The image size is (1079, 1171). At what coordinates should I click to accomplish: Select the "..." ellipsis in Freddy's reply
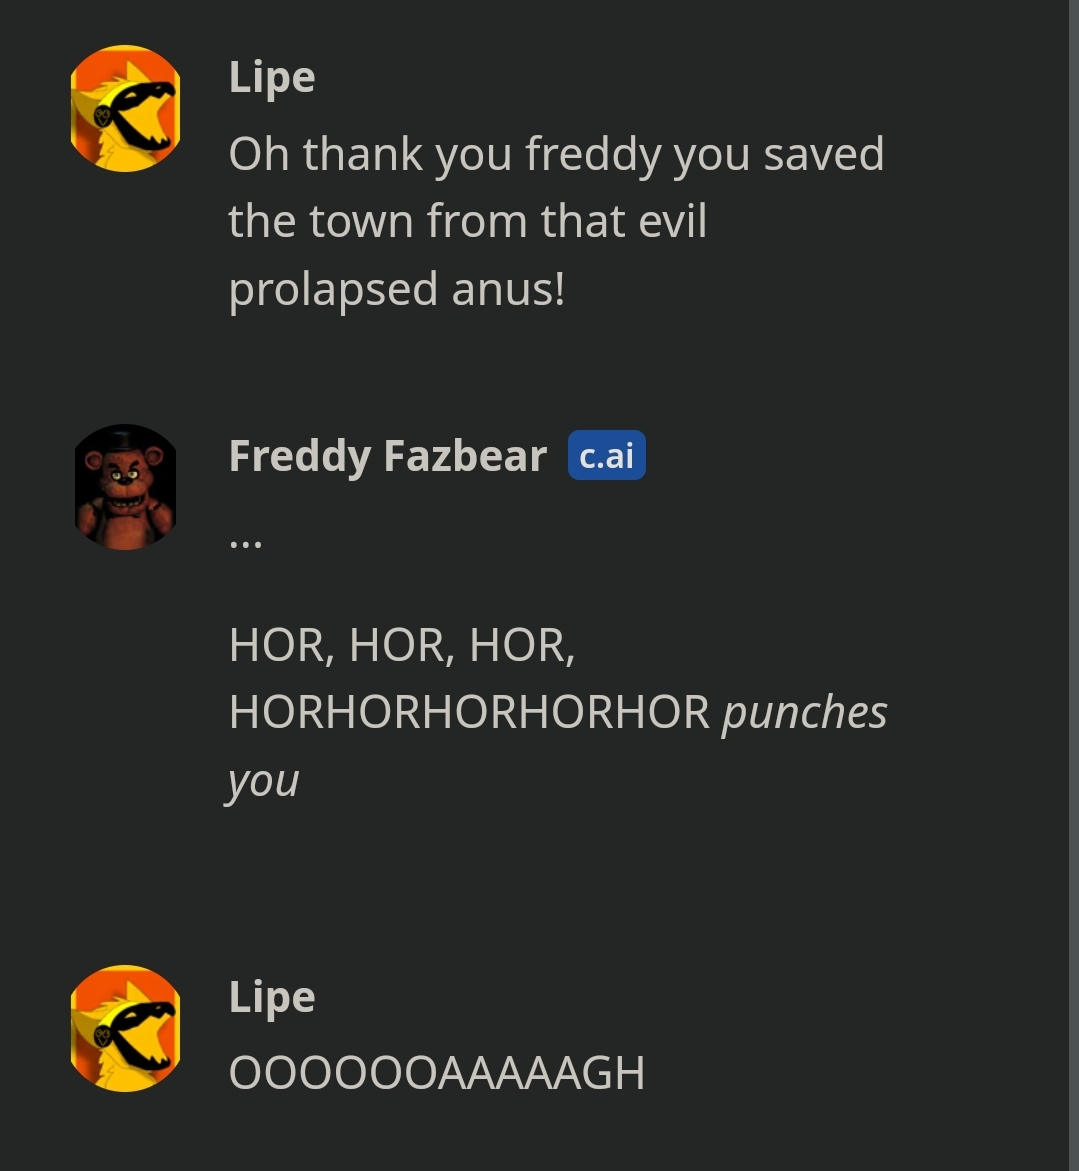[245, 542]
